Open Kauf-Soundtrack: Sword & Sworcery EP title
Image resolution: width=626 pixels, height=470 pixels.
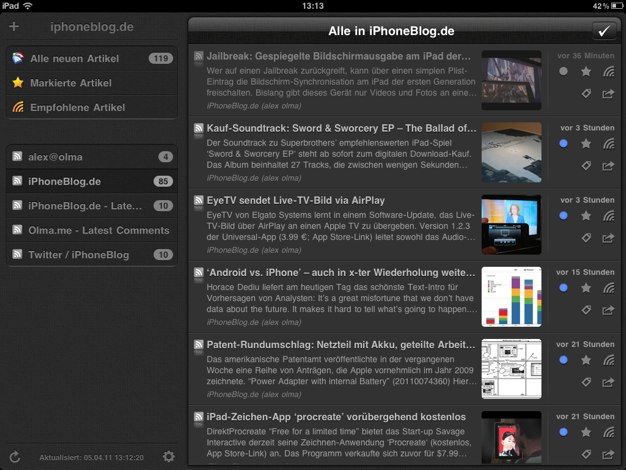coord(341,128)
